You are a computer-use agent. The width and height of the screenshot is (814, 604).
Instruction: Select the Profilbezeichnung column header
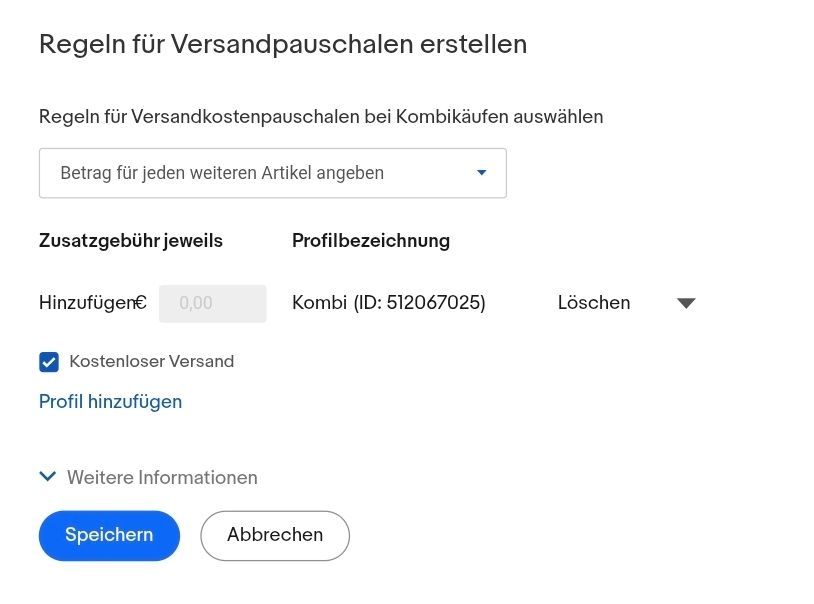click(x=371, y=240)
